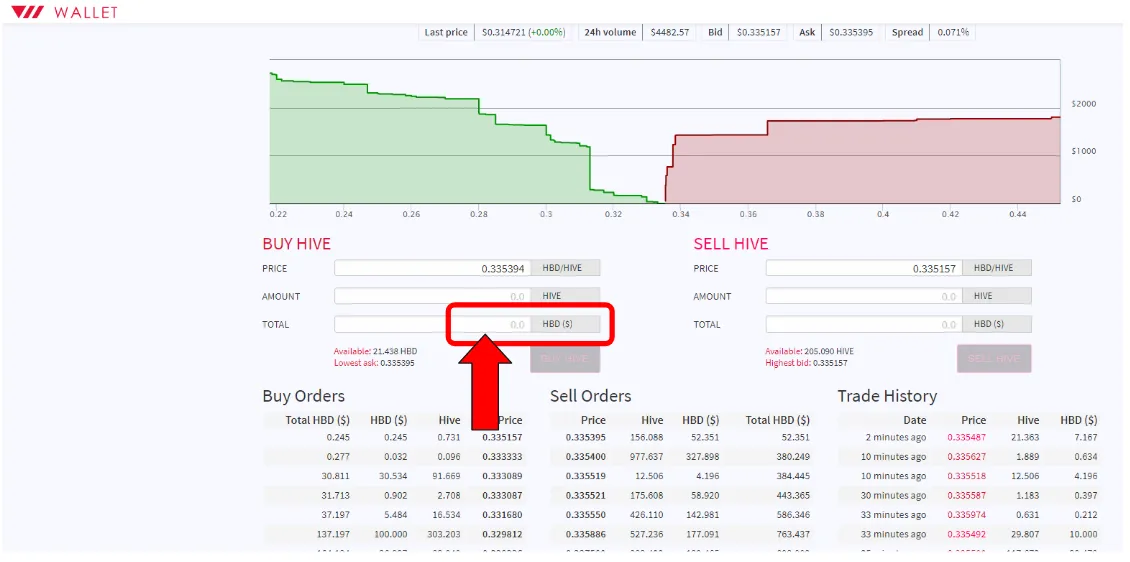
Task: Click the Buy Hive price input field
Action: (x=432, y=268)
